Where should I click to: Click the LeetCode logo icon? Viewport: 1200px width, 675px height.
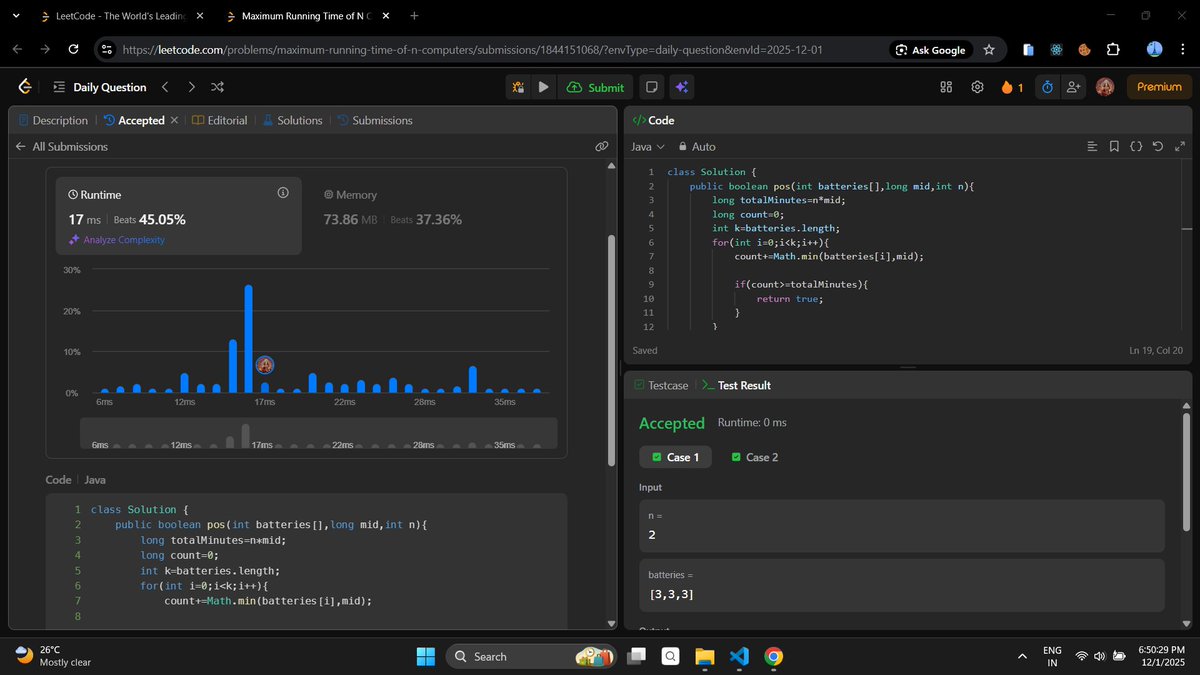click(24, 87)
